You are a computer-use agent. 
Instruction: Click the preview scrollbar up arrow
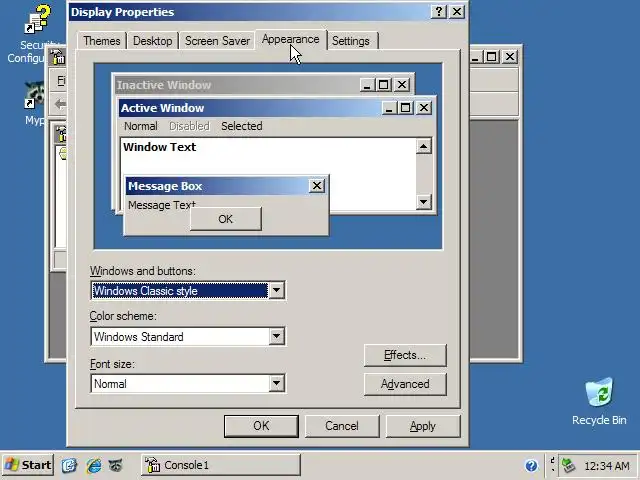click(424, 146)
